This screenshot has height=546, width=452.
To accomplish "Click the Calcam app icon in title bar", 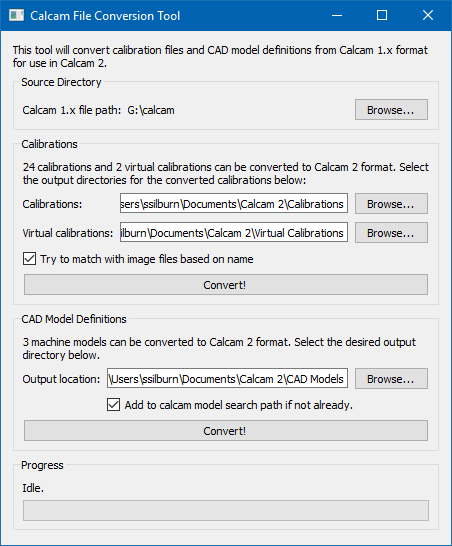I will [16, 16].
